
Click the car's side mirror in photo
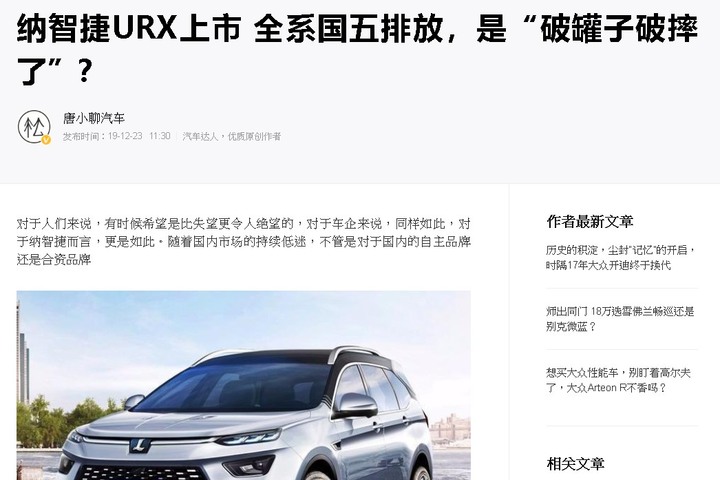point(357,406)
